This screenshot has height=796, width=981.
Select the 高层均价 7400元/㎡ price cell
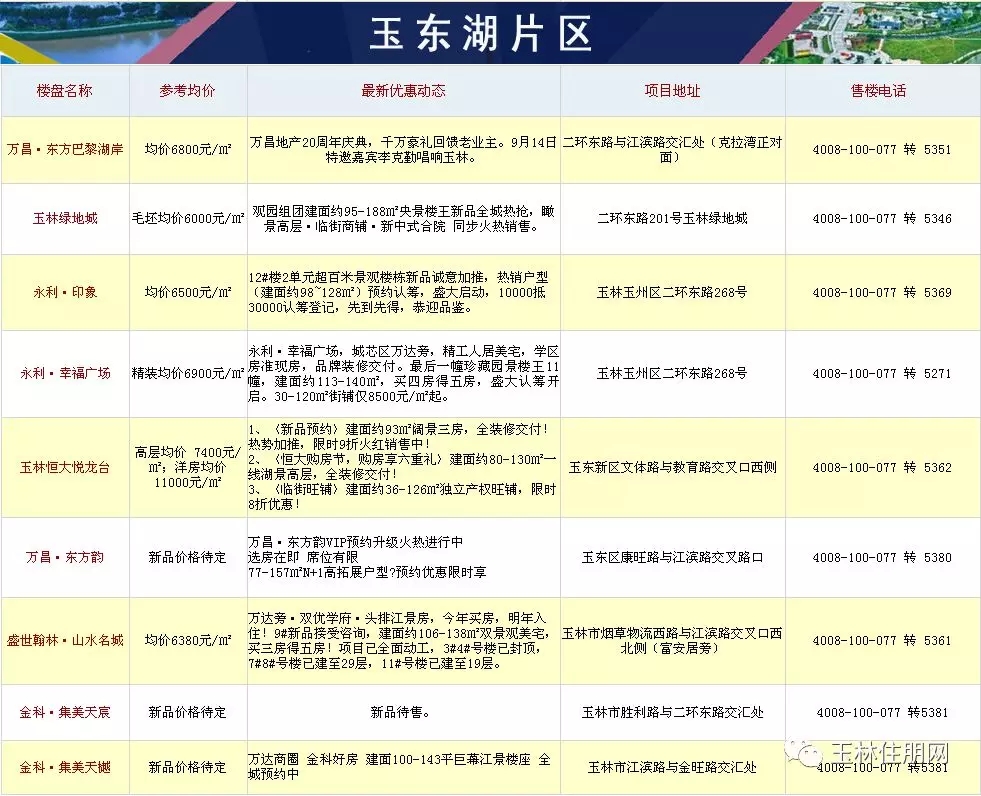[188, 467]
